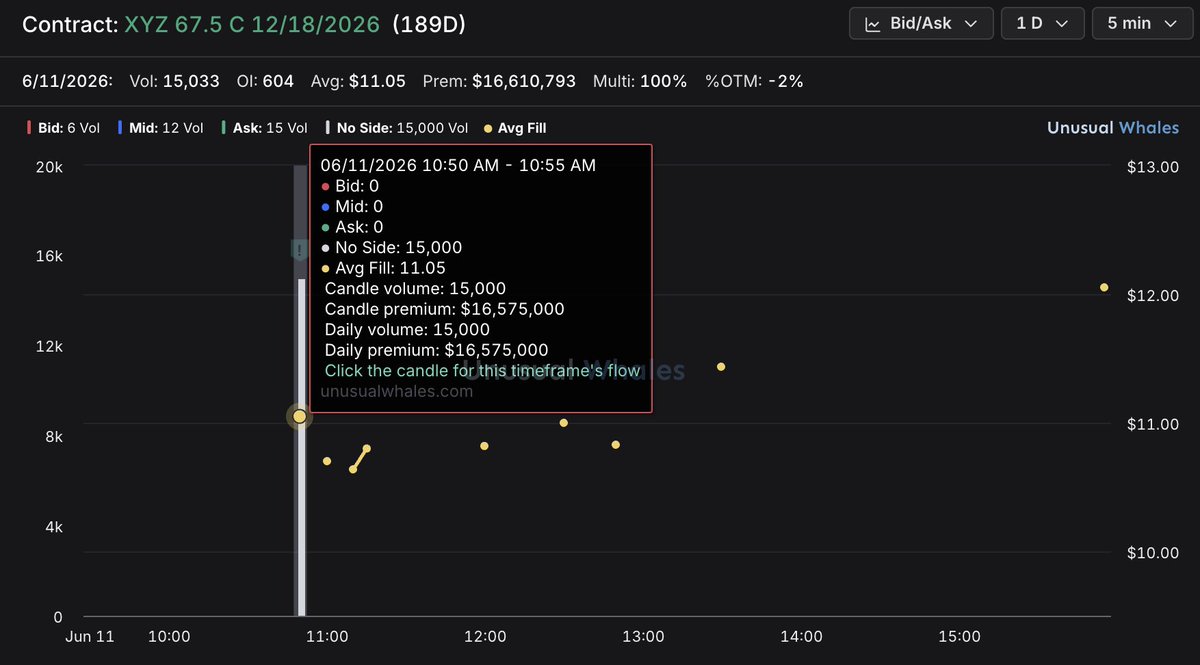This screenshot has height=665, width=1200.
Task: Toggle the Ask 15 Vol legend series
Action: tap(265, 128)
